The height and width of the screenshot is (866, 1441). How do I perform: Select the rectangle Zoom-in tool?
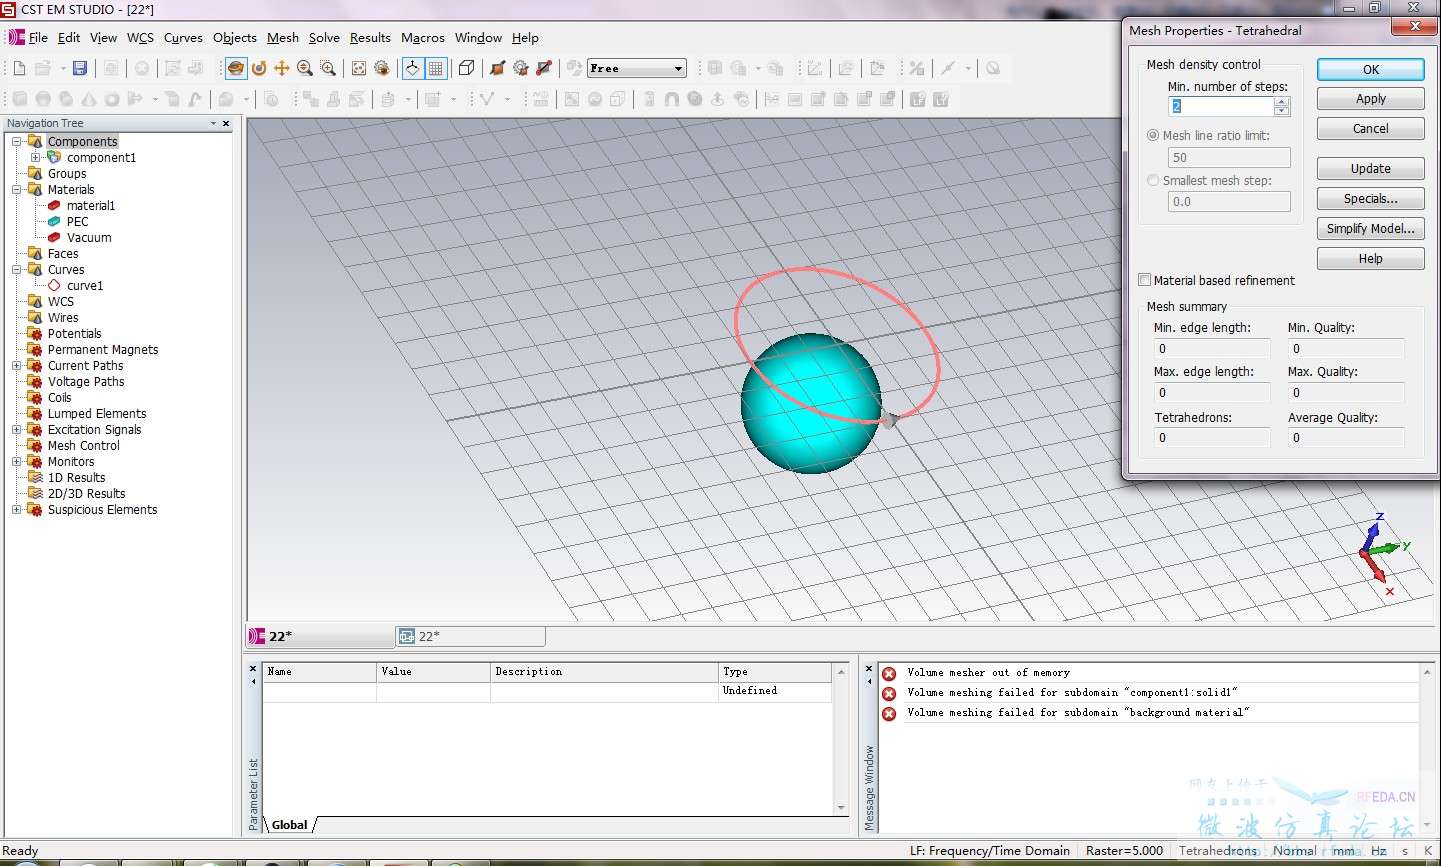point(328,68)
